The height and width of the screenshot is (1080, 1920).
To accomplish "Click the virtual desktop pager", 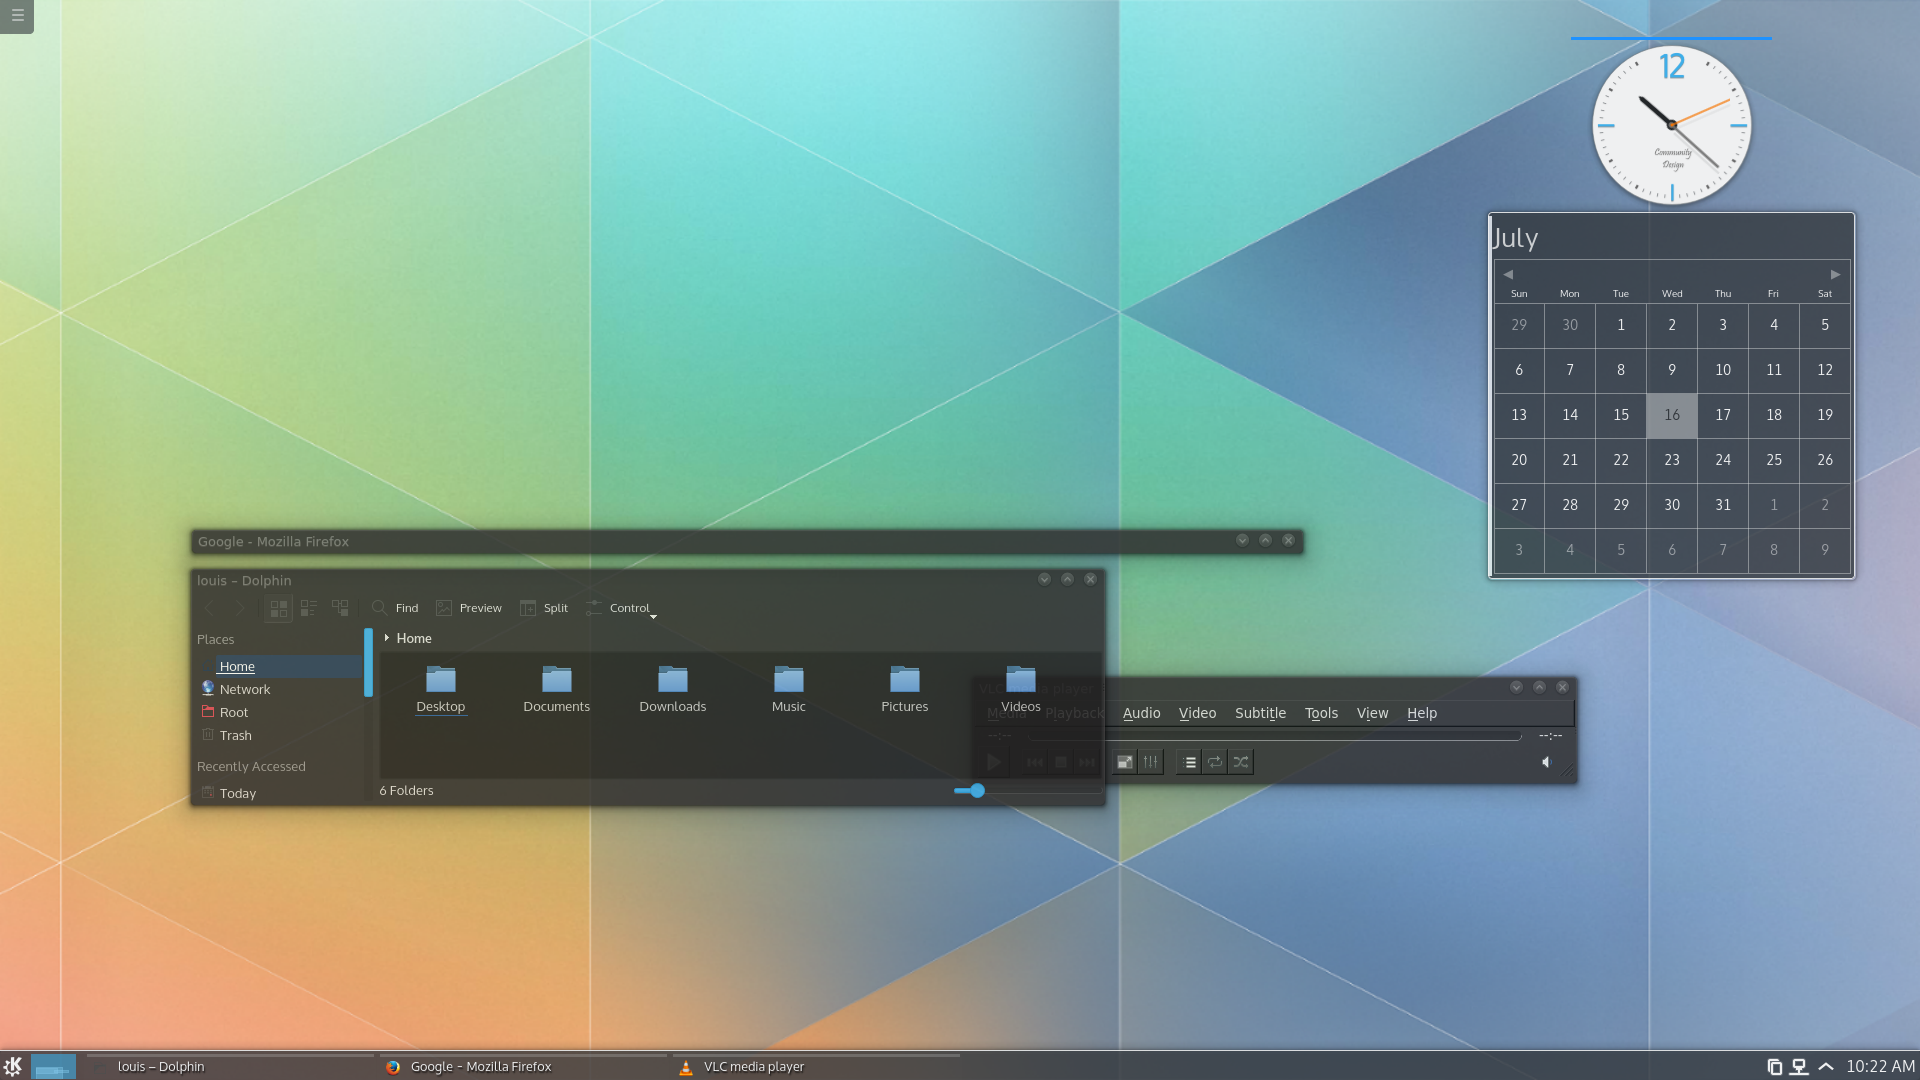I will [53, 1066].
